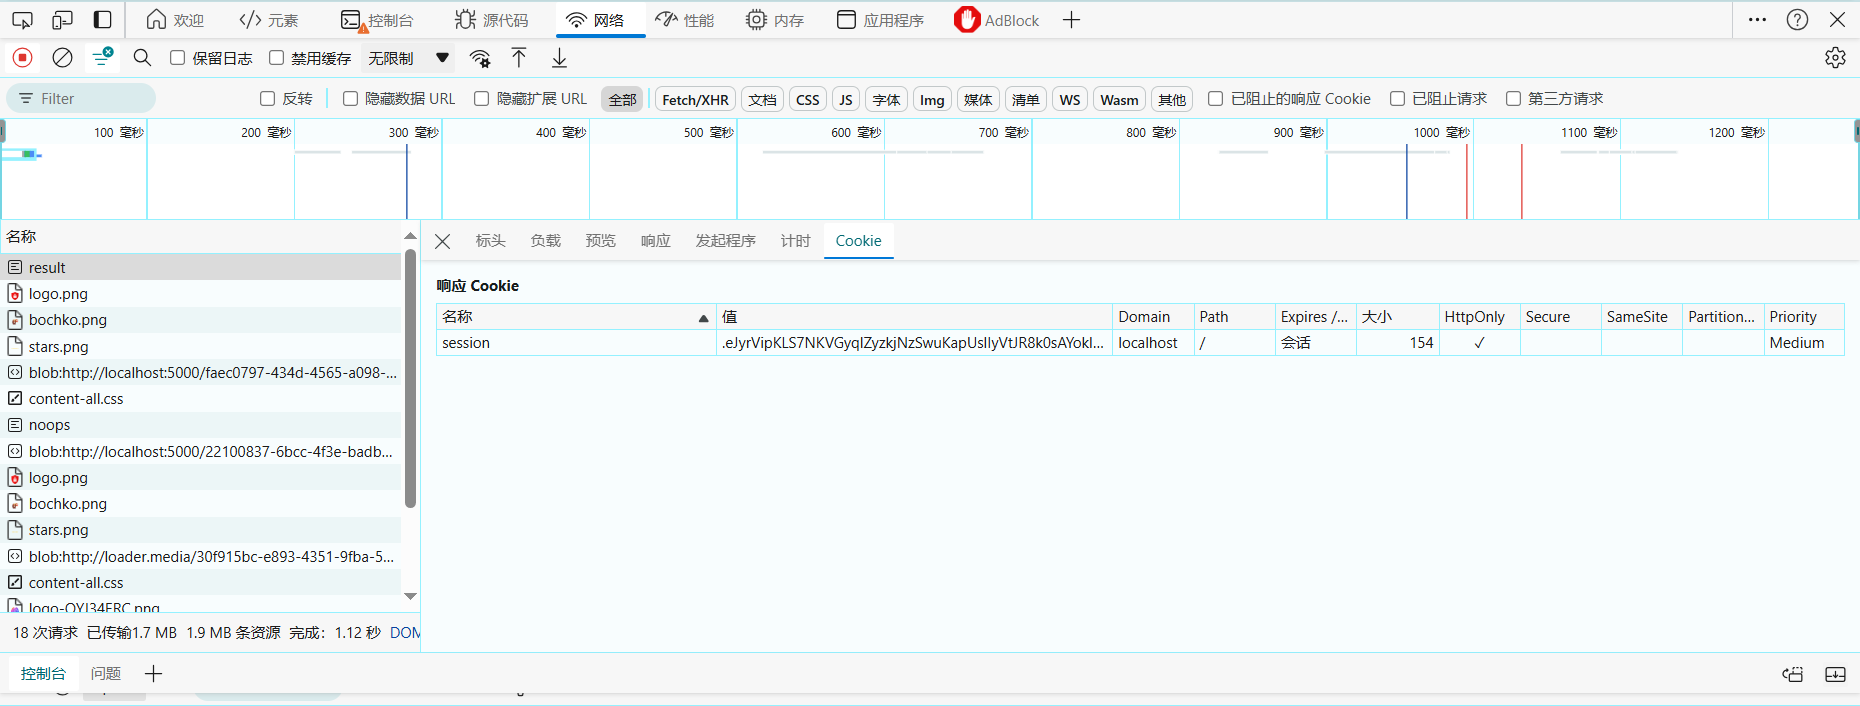Filter requests by Fetch/XHR
This screenshot has width=1860, height=706.
tap(695, 99)
